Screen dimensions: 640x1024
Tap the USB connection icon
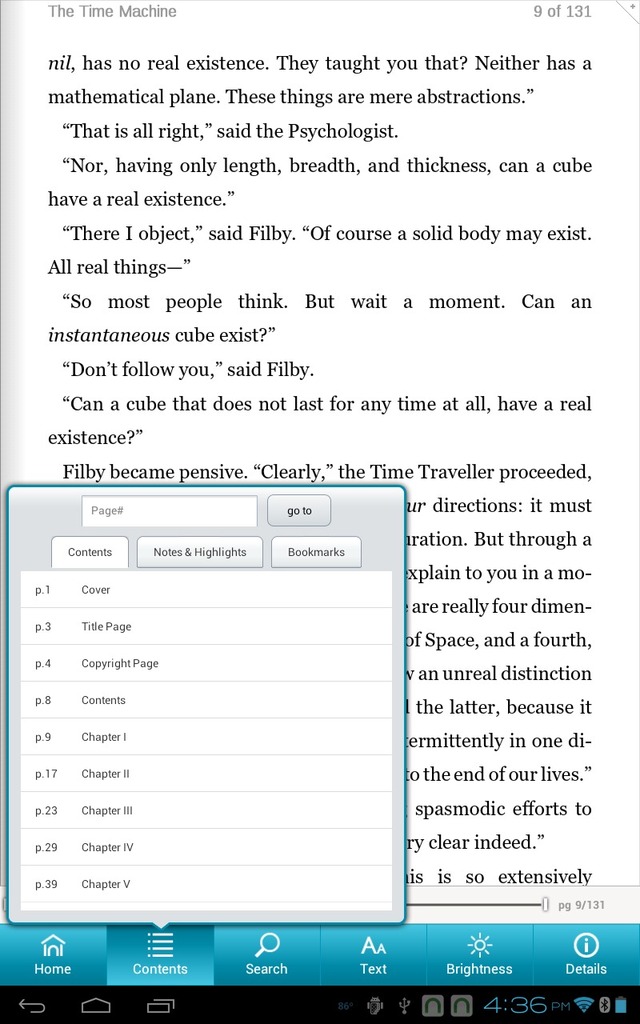tap(404, 1006)
